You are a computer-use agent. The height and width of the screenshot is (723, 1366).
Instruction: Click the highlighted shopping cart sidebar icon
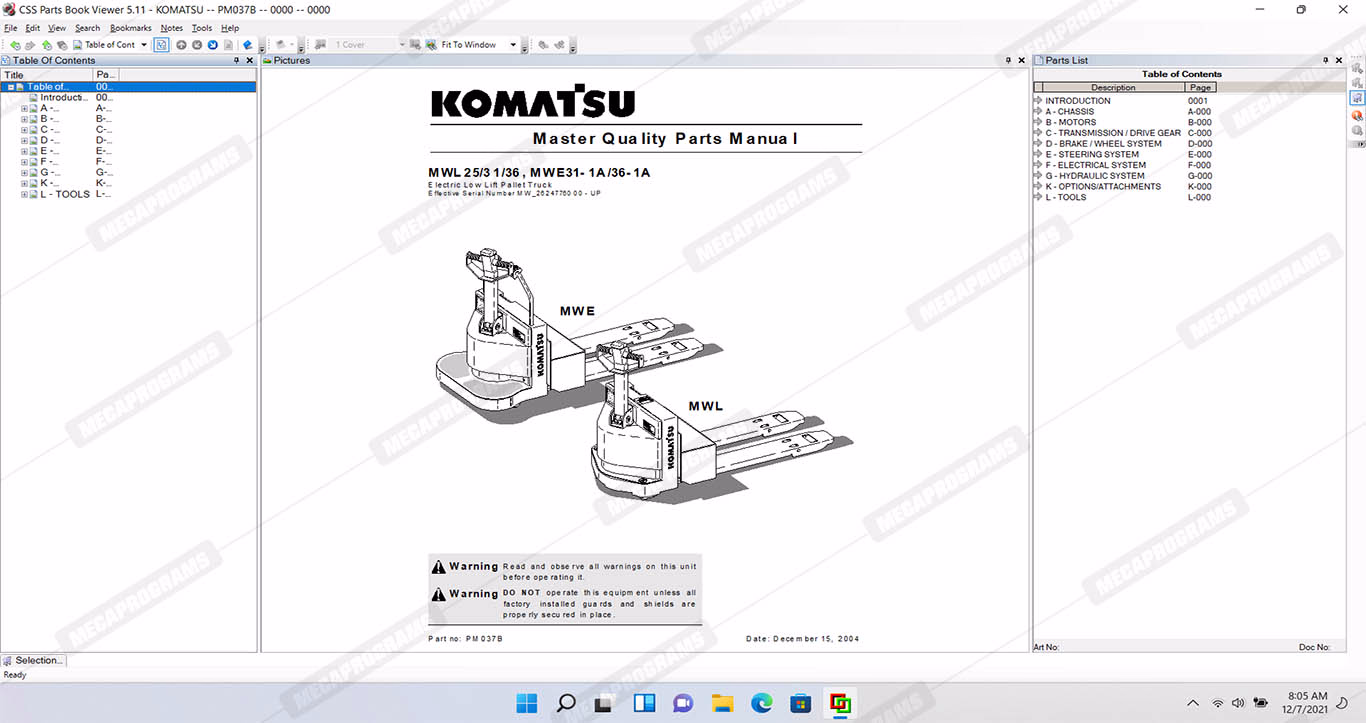pos(1357,99)
